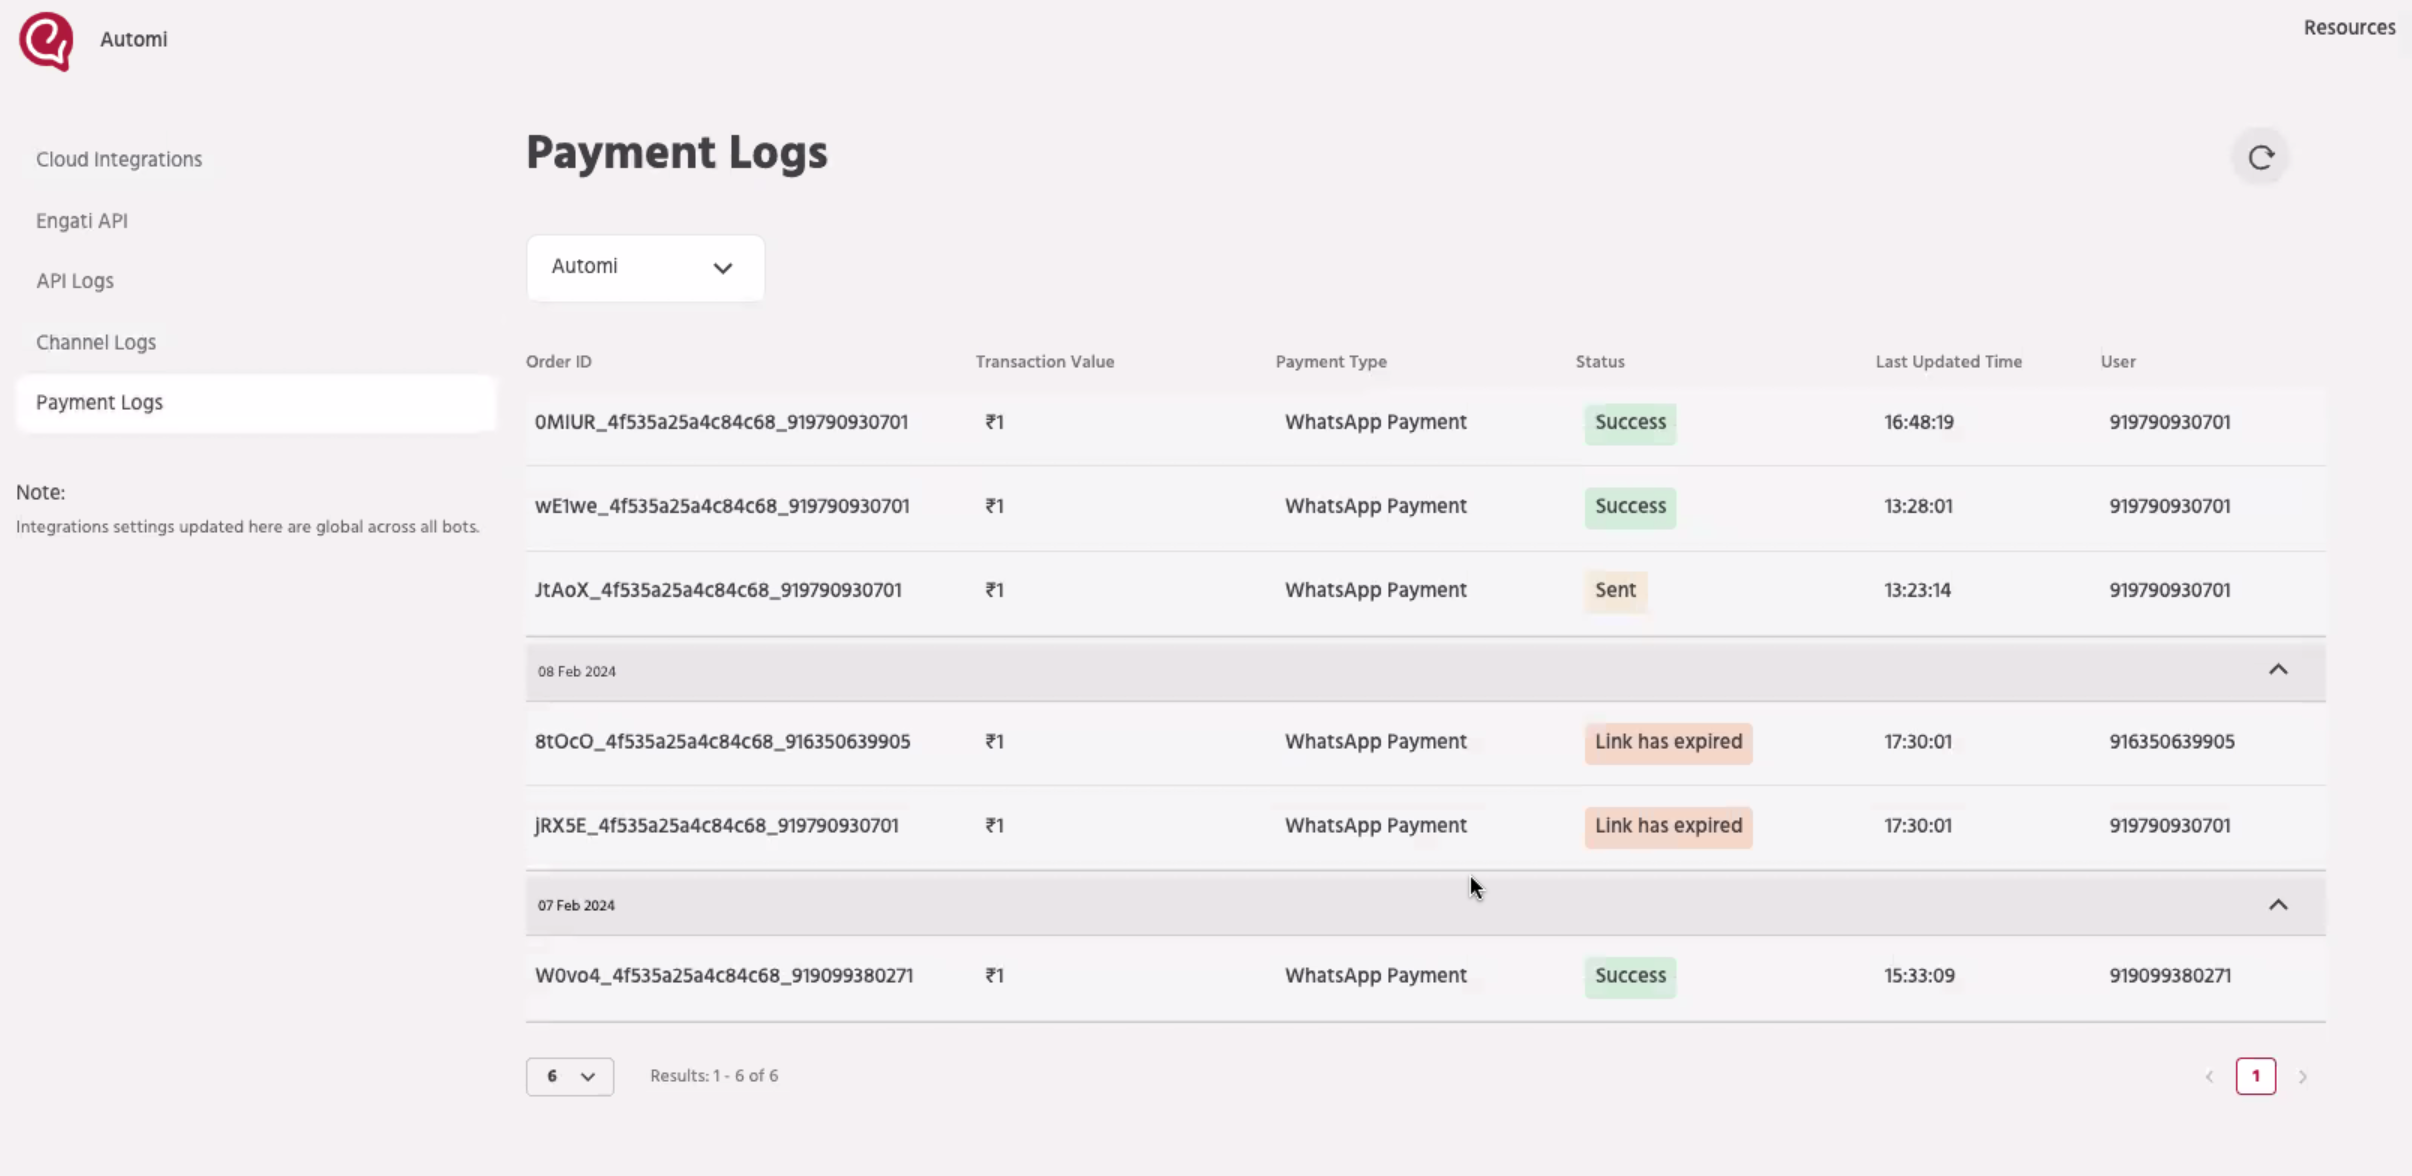Collapse the 08 Feb 2024 section via its chevron
The width and height of the screenshot is (2412, 1176).
pos(2280,670)
